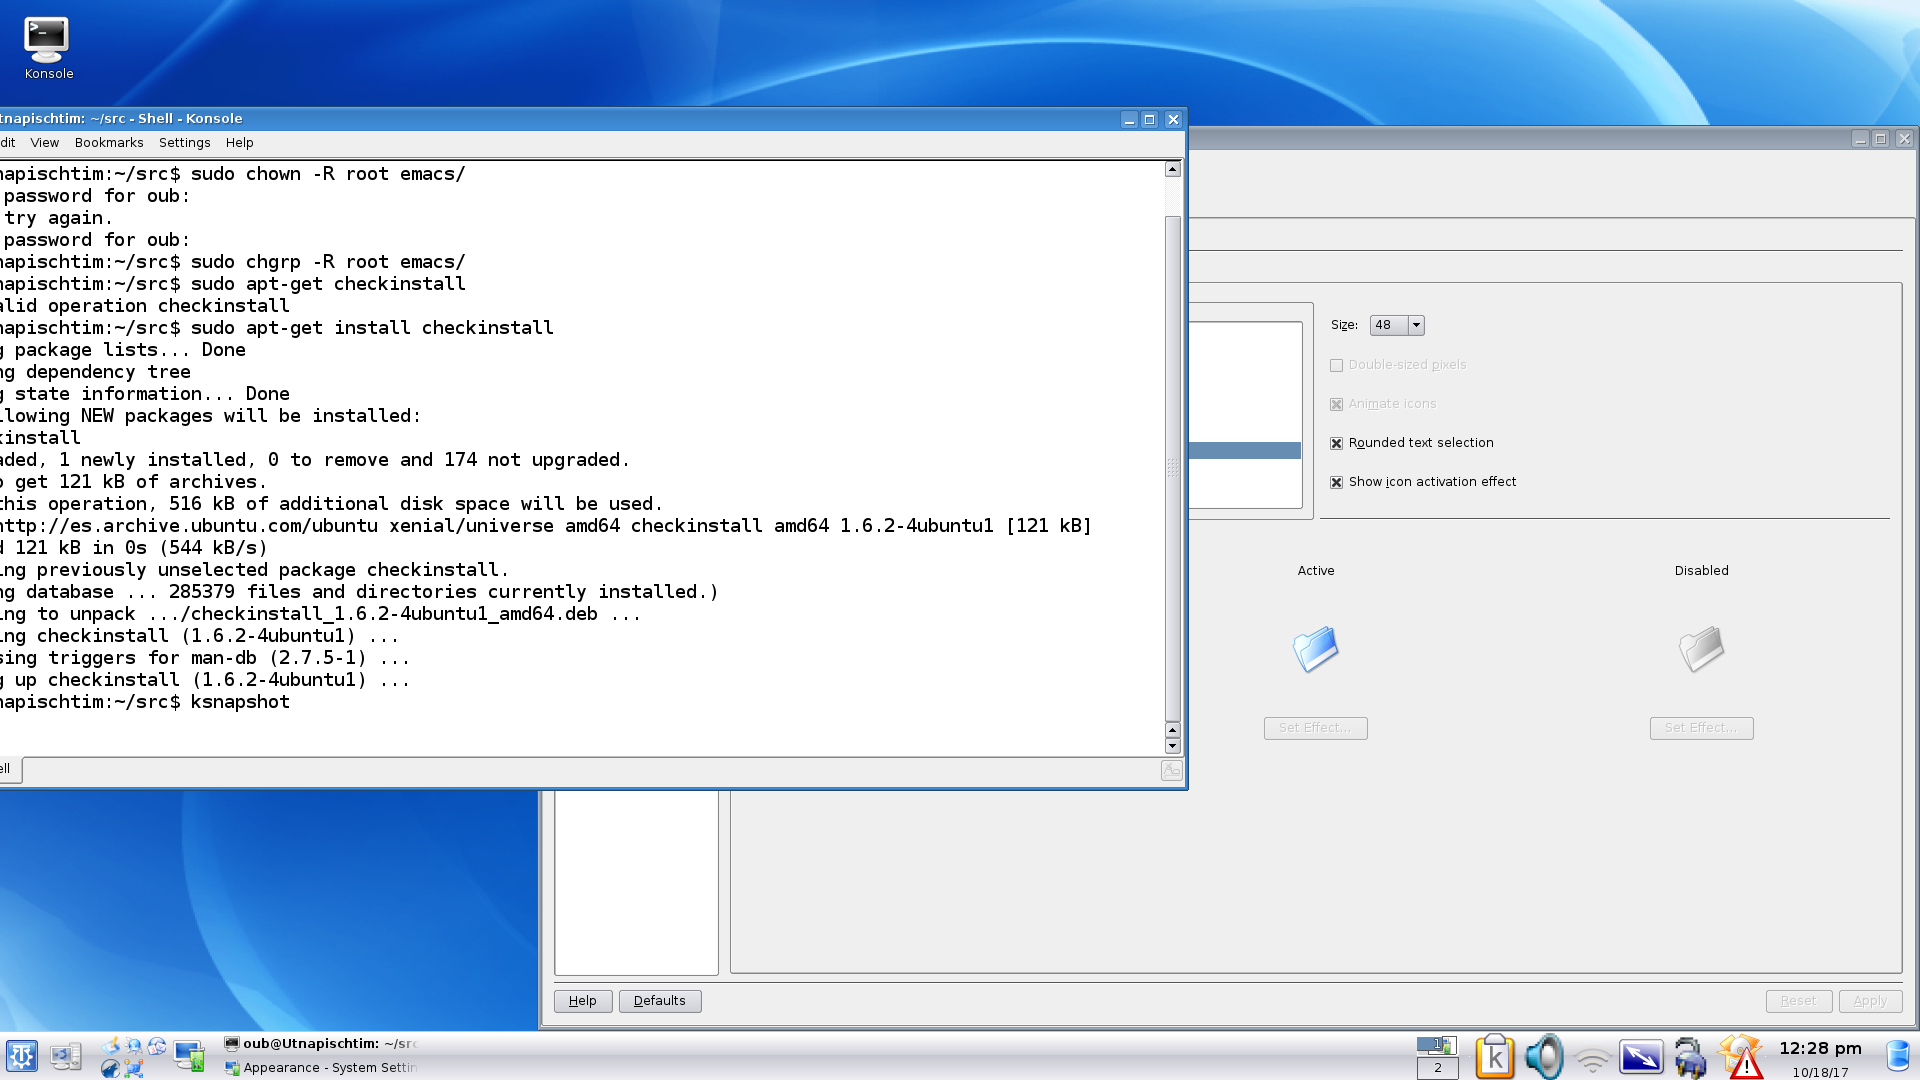Click the Active folder icon preview
Viewport: 1920px width, 1080px height.
(1315, 649)
